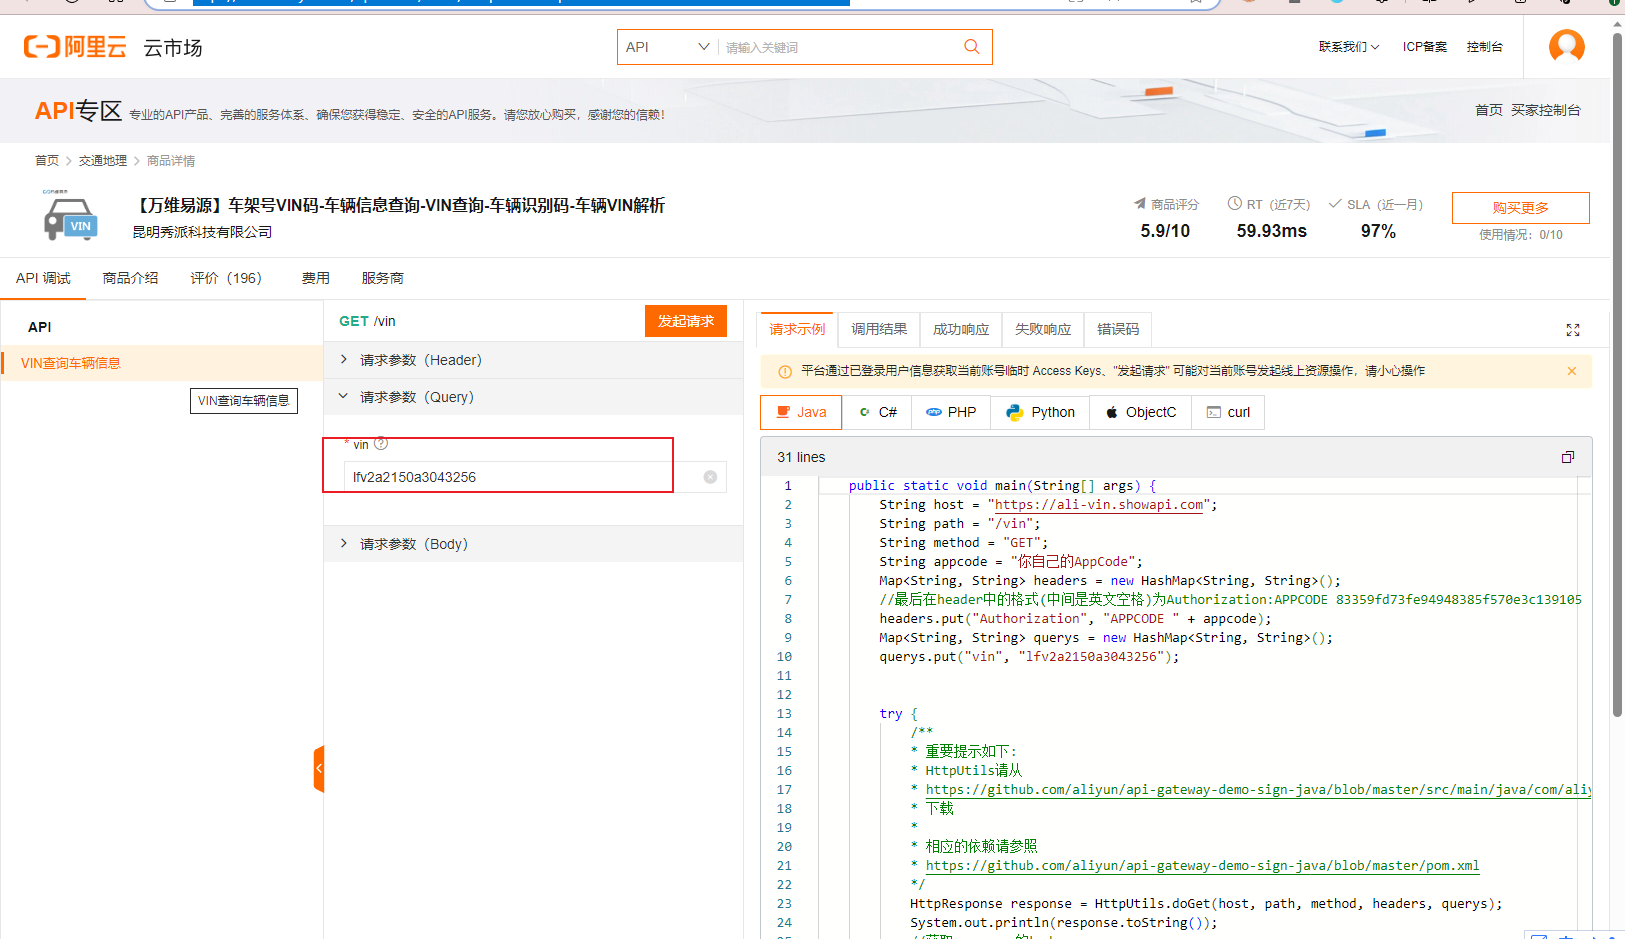The height and width of the screenshot is (939, 1625).
Task: Expand 请求参数 (Header) section
Action: [x=533, y=360]
